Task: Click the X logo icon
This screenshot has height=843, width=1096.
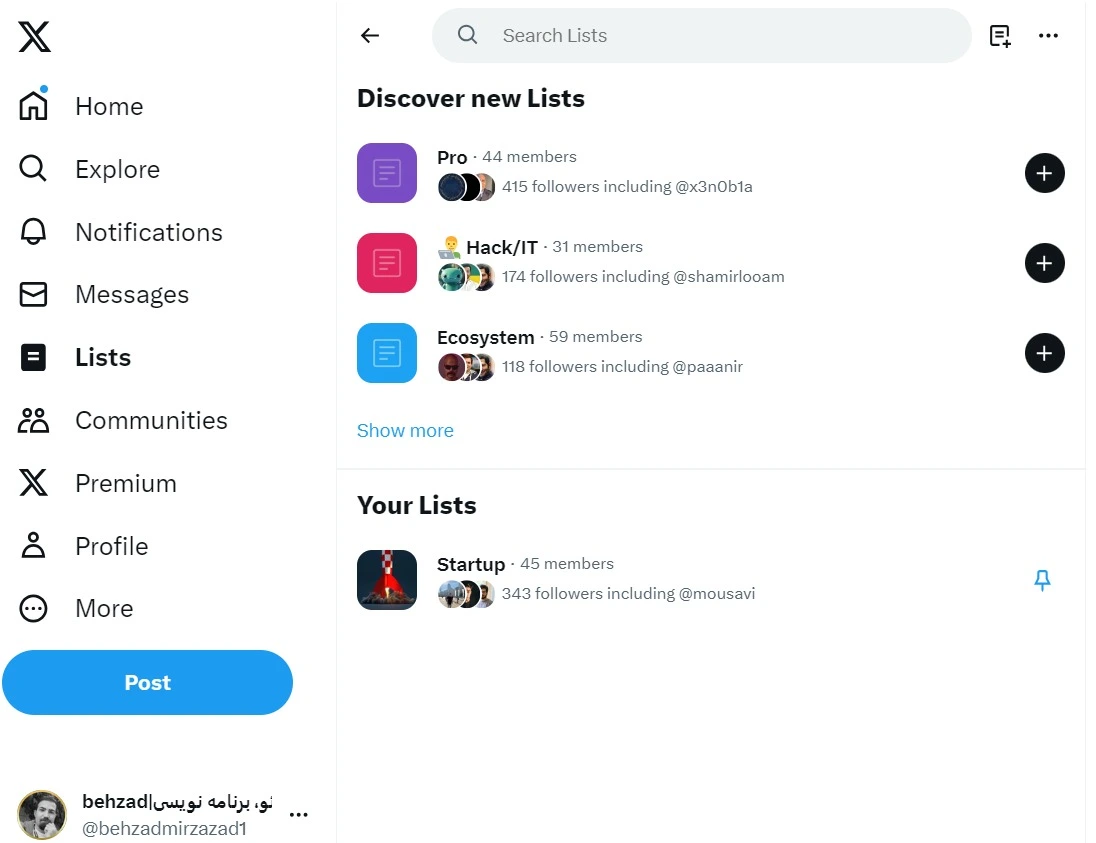Action: click(34, 37)
